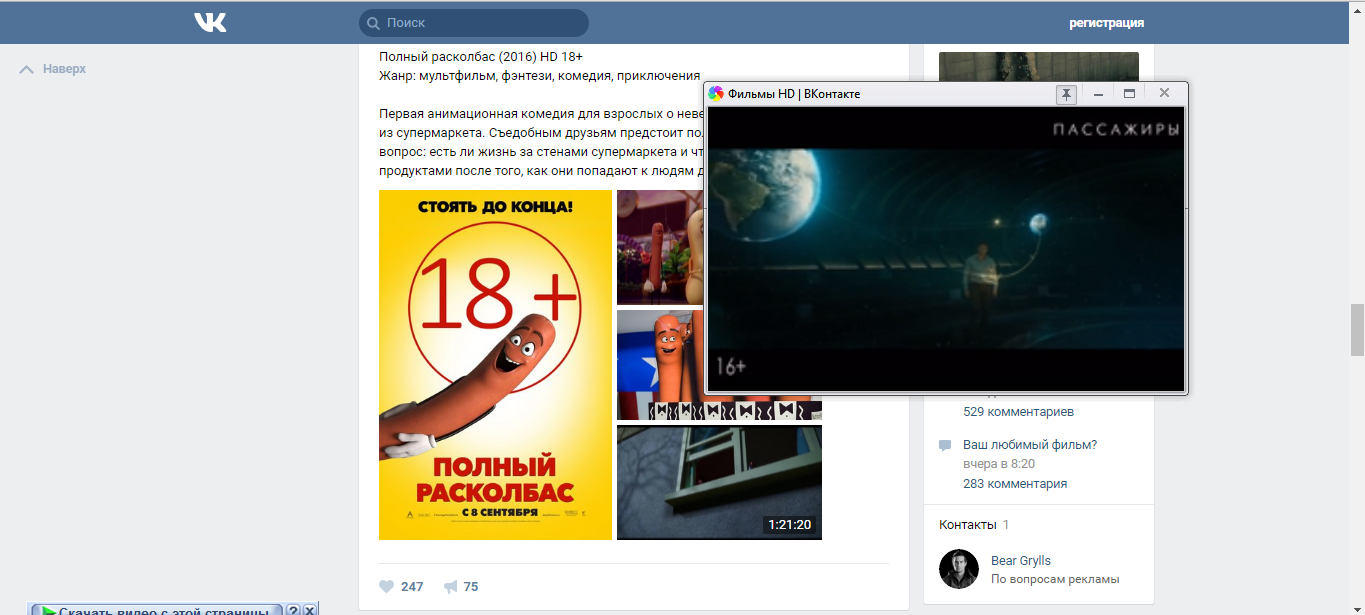1365x615 pixels.
Task: Click Bear Grylls avatar photo
Action: click(x=959, y=569)
